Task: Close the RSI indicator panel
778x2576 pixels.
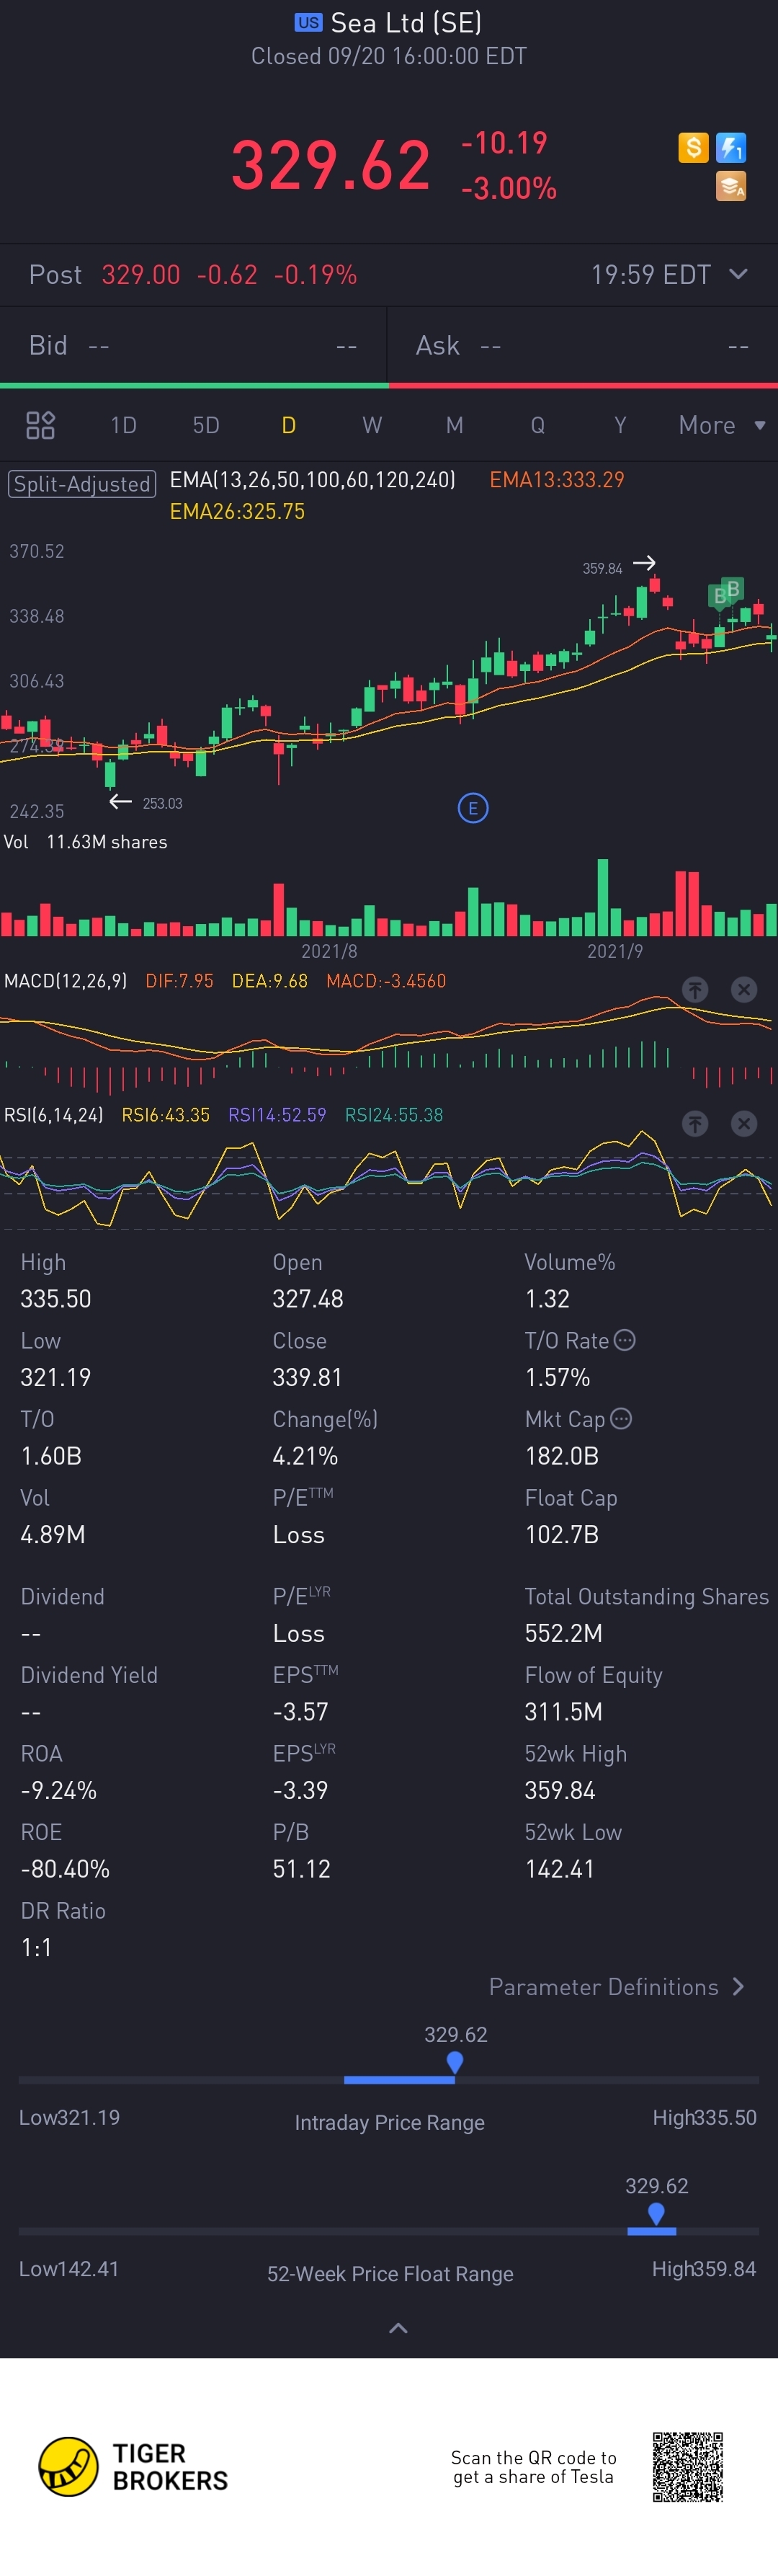Action: click(744, 1124)
